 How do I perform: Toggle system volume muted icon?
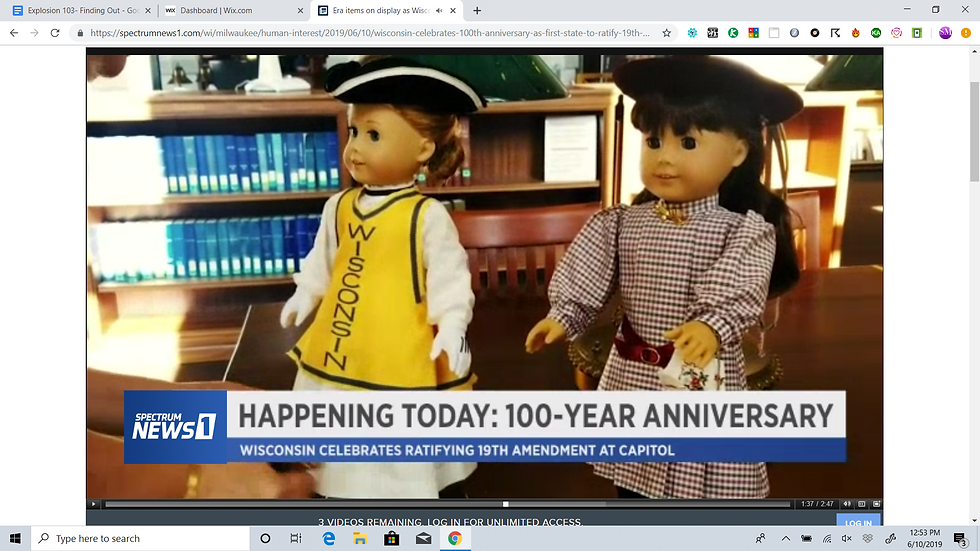[847, 539]
